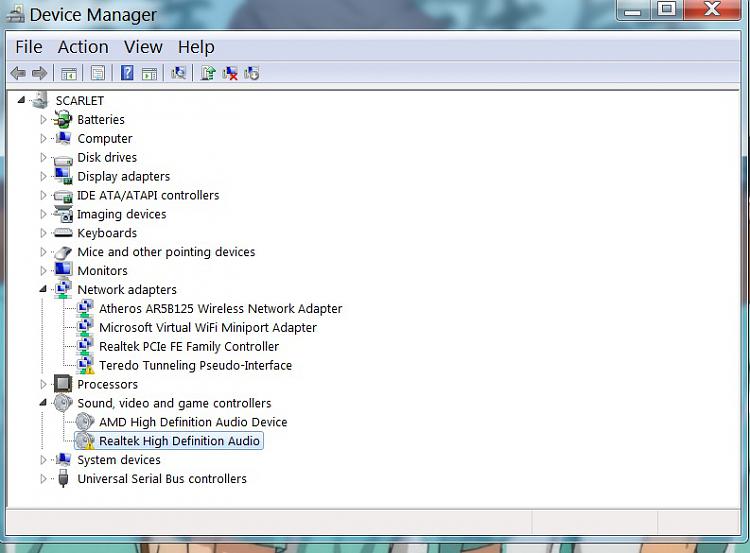Click the Forward arrow toolbar button
The image size is (750, 553).
click(39, 73)
